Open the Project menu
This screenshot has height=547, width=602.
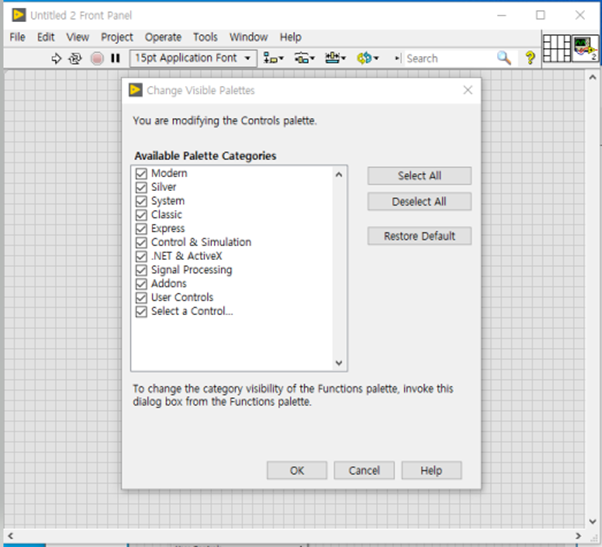117,37
